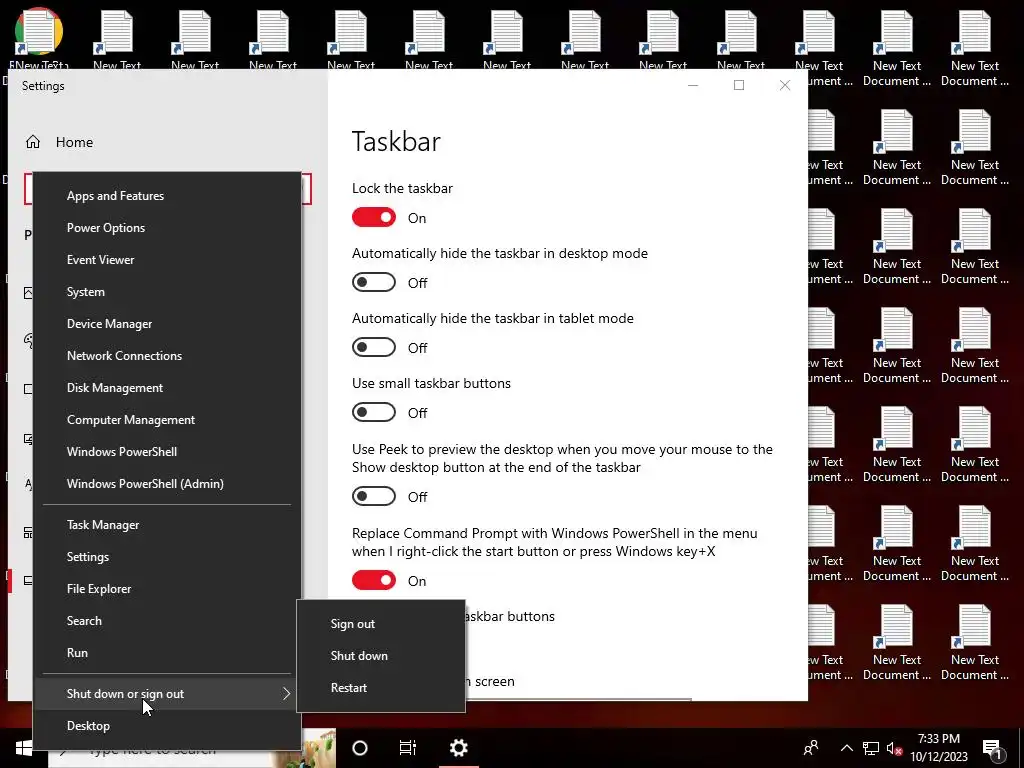Click the Home house icon
This screenshot has width=1024, height=768.
(x=33, y=142)
